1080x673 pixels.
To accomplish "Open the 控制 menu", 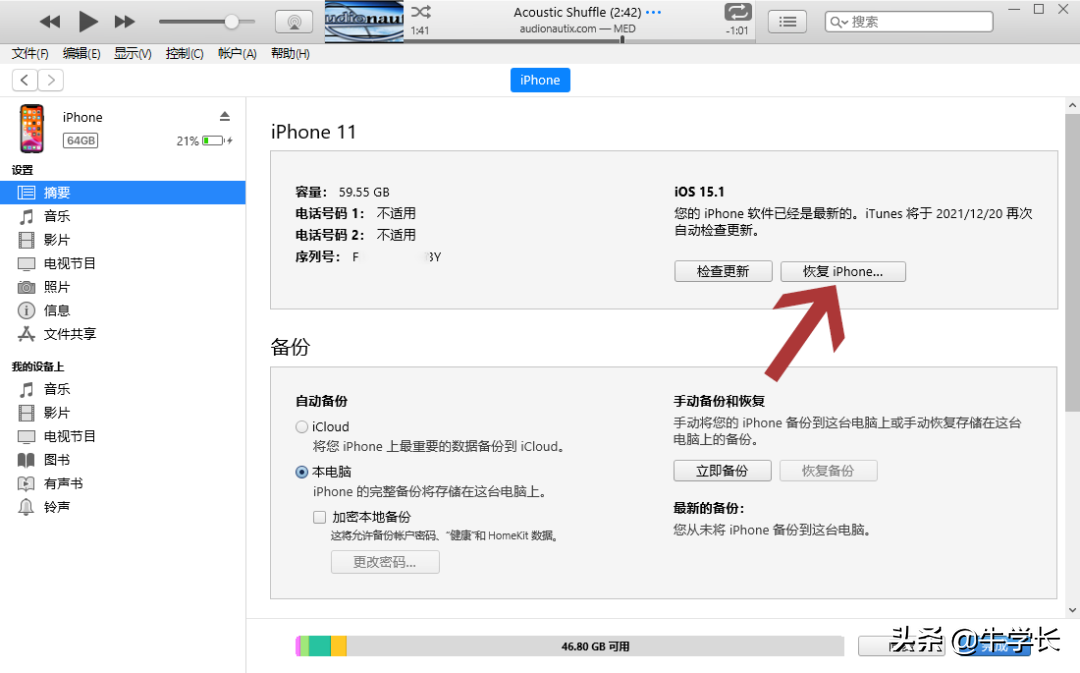I will 184,54.
